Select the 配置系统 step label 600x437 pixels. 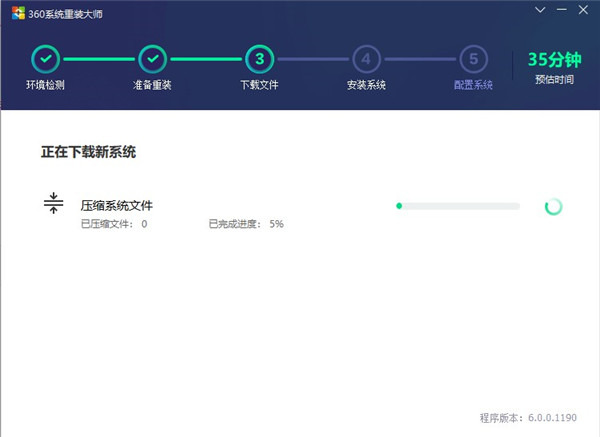[473, 85]
